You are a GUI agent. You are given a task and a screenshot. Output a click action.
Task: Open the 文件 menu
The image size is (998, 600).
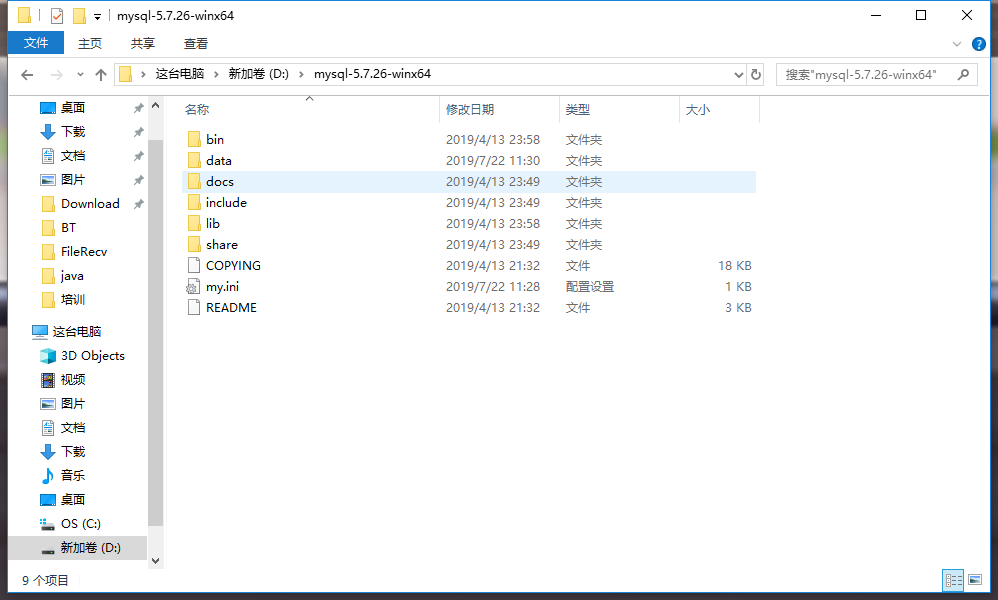pos(36,43)
